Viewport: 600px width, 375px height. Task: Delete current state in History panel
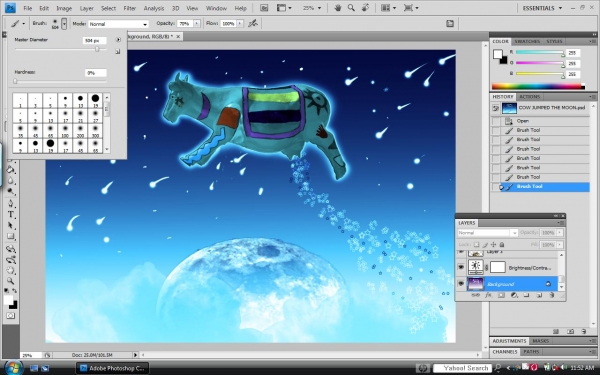583,331
